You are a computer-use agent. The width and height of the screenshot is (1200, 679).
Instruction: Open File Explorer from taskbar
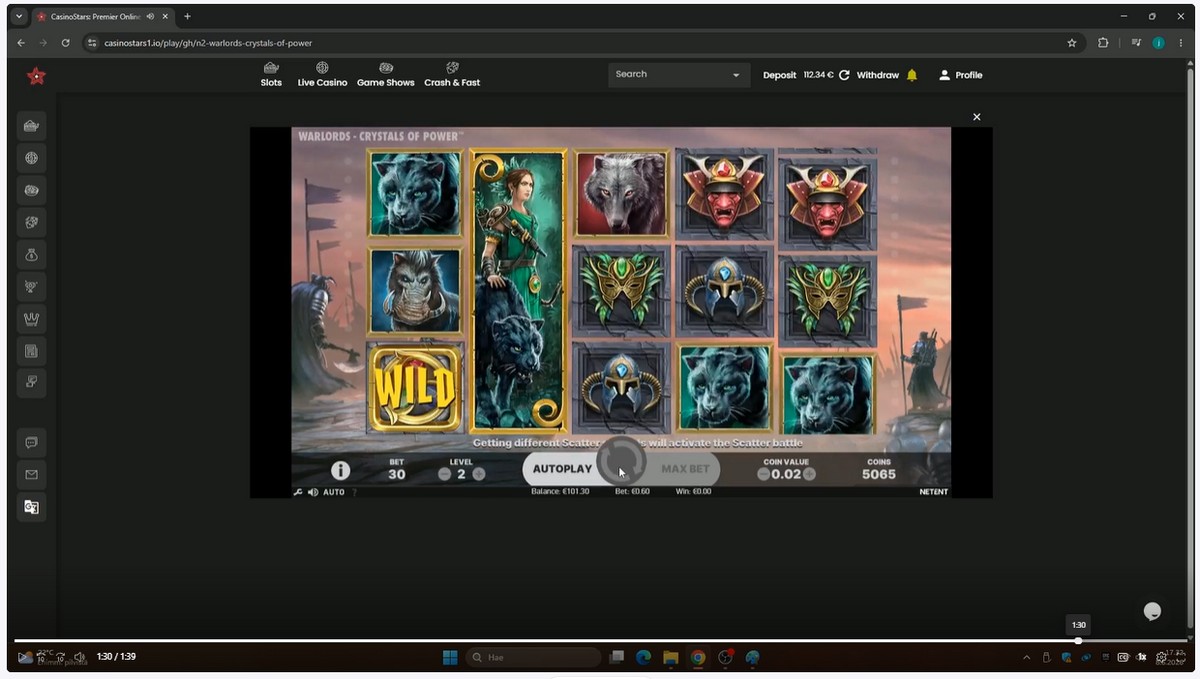[670, 657]
